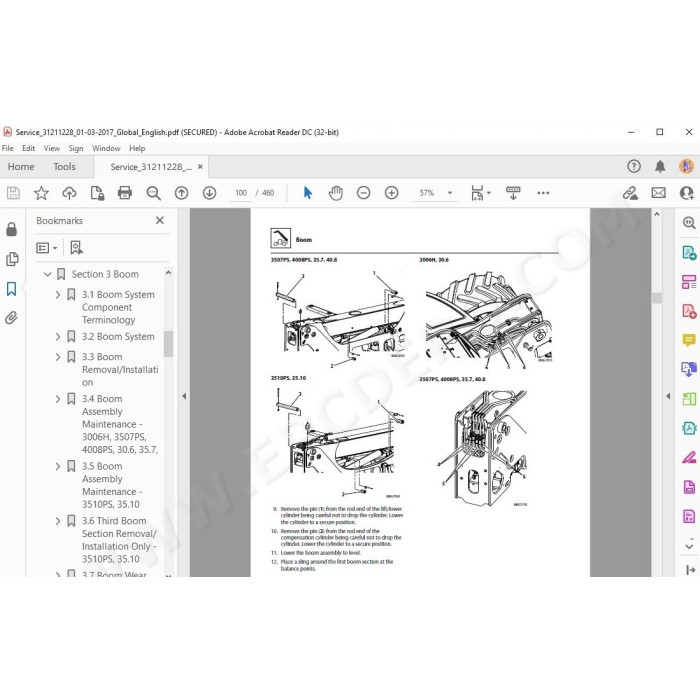Collapse the left navigation pane arrow

point(184,396)
